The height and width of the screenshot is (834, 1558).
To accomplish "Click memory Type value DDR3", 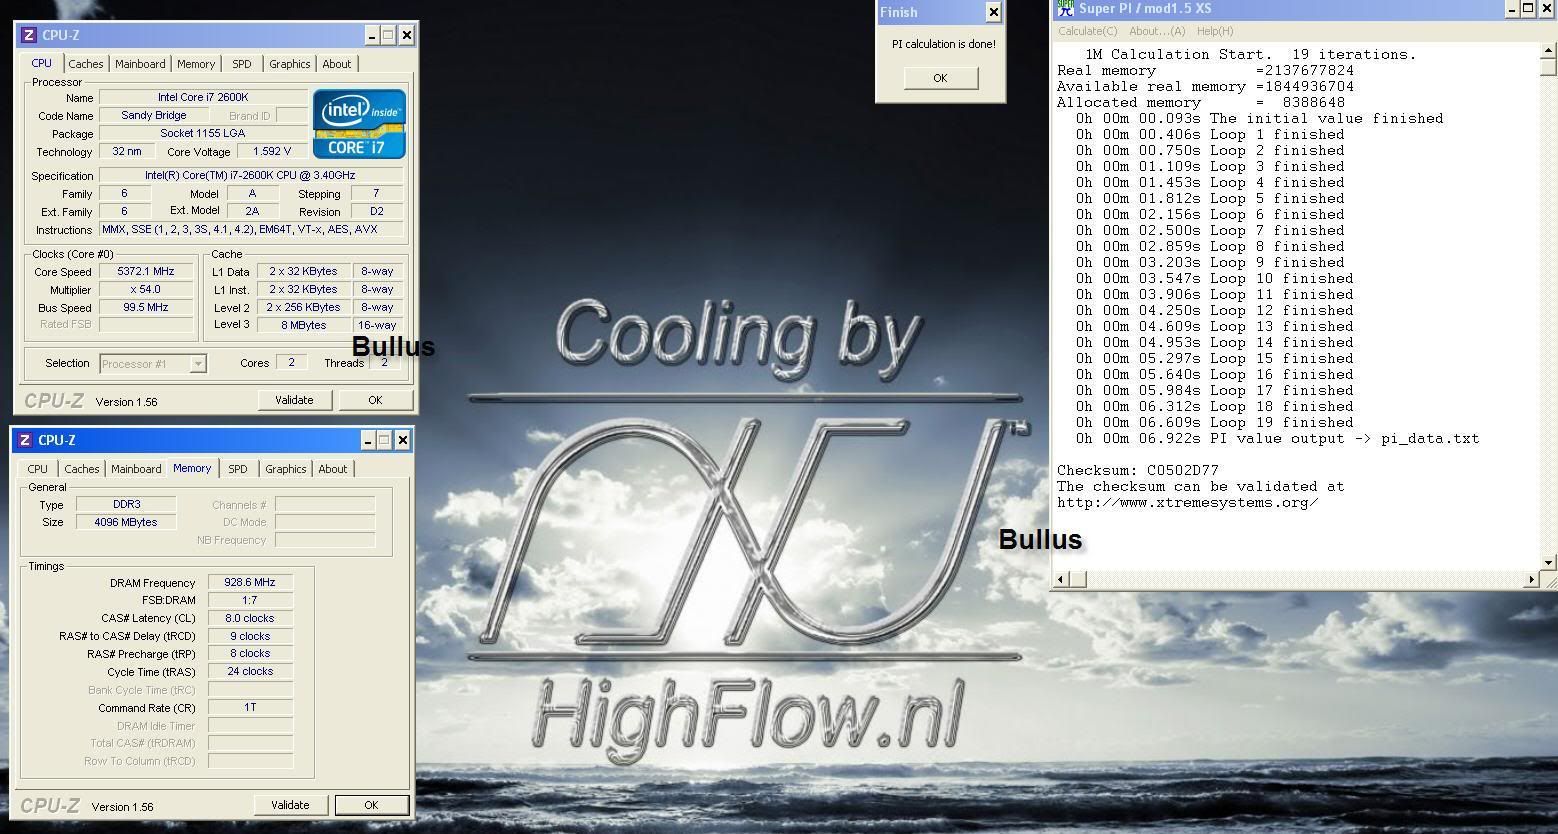I will pos(127,505).
